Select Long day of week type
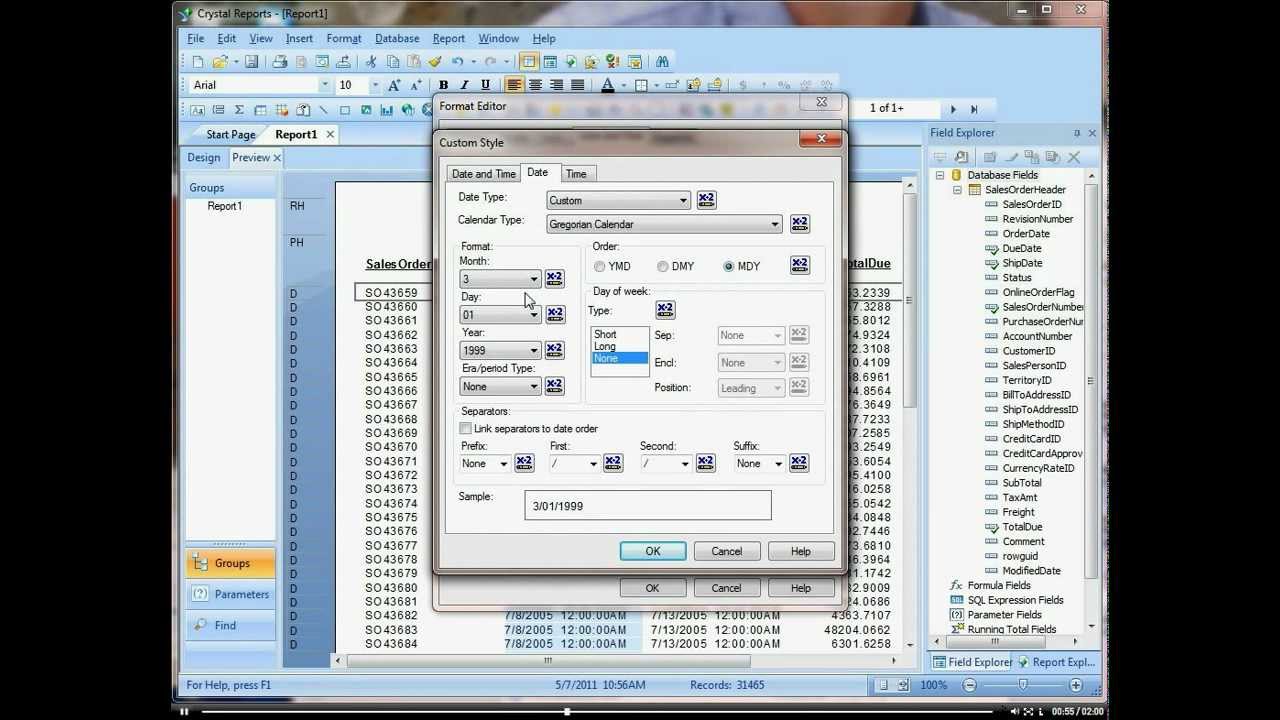Screen dimensions: 1280x720 click(x=605, y=346)
